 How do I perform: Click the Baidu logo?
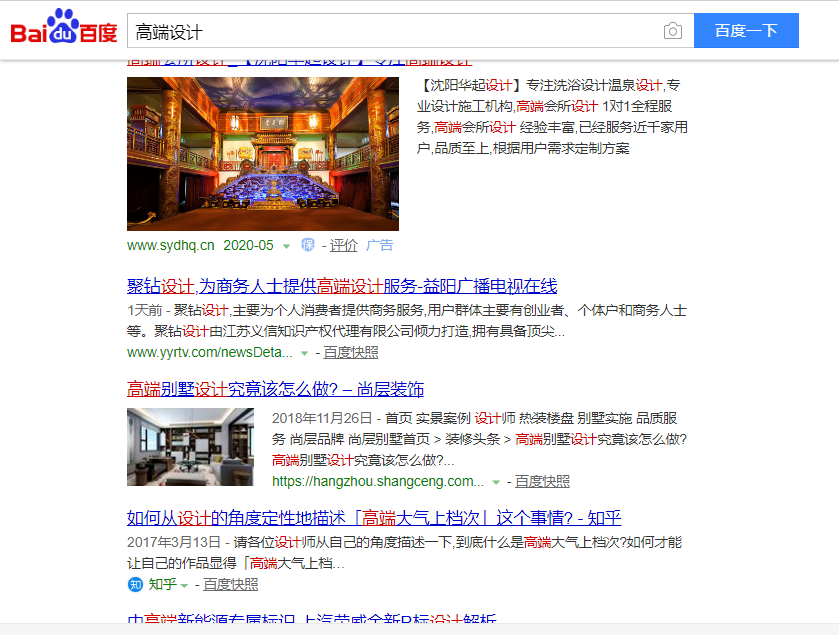64,26
